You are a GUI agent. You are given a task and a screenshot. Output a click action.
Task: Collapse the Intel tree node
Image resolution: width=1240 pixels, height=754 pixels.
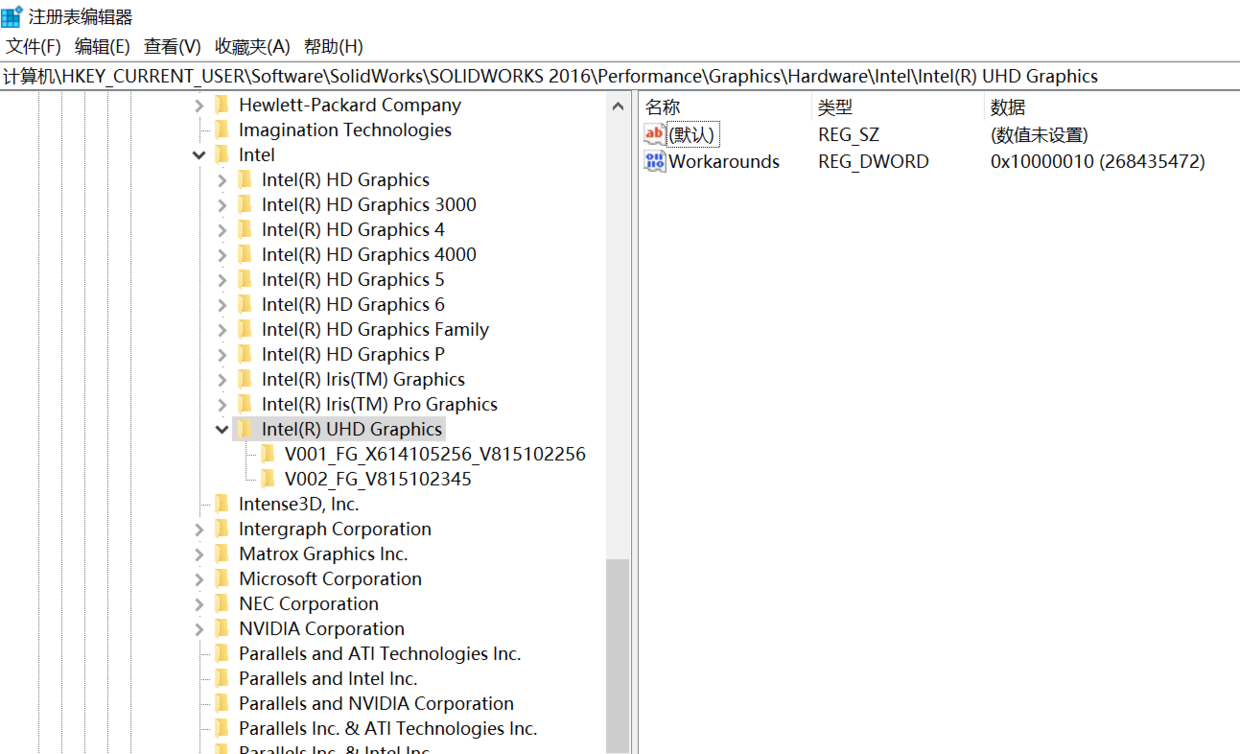[x=199, y=155]
